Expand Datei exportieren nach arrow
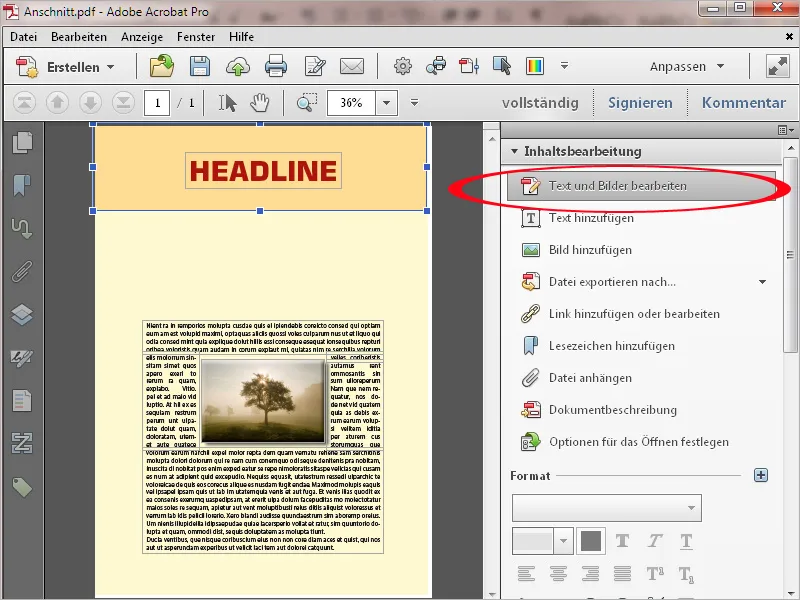 762,282
